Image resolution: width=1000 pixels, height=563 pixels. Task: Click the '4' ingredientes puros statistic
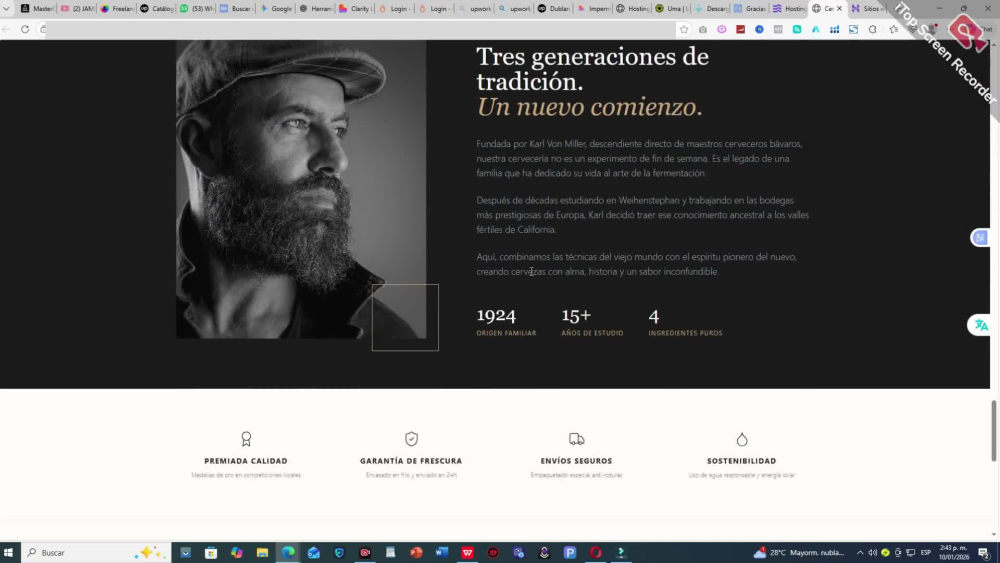(685, 322)
